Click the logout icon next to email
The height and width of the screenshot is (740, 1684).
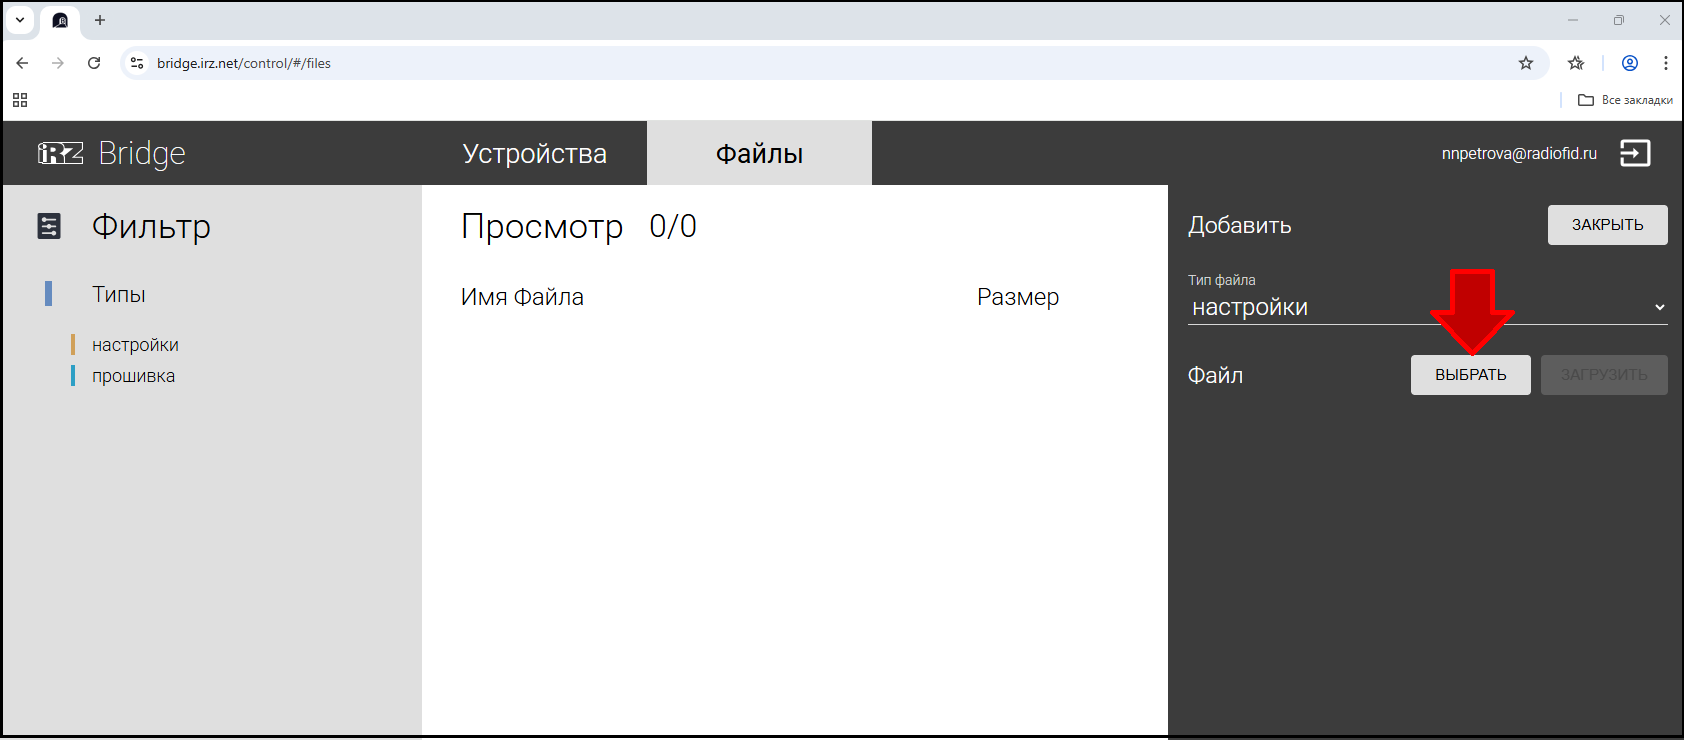(x=1635, y=153)
